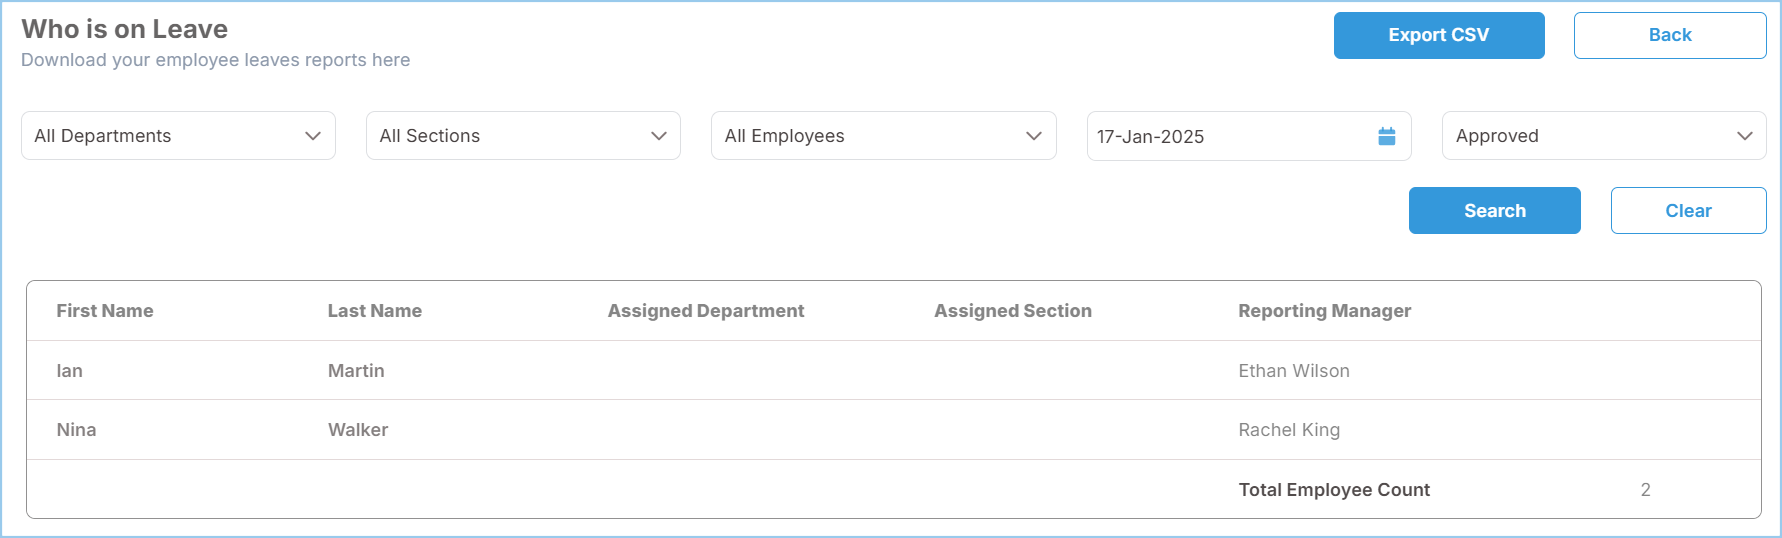The height and width of the screenshot is (538, 1782).
Task: Click the Total Employee Count label
Action: 1334,490
